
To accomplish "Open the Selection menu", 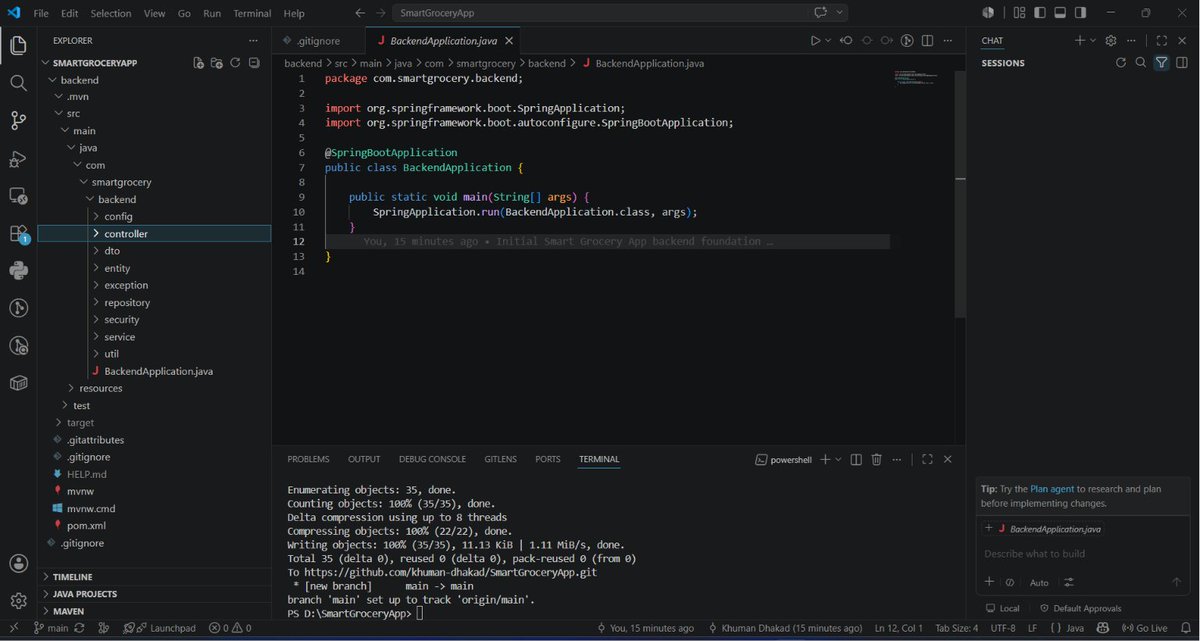I will (110, 13).
